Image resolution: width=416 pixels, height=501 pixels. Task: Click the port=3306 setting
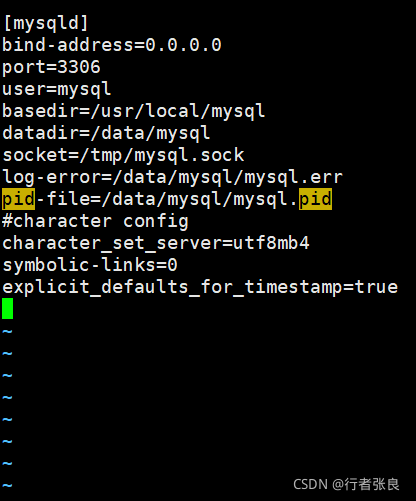[x=51, y=67]
